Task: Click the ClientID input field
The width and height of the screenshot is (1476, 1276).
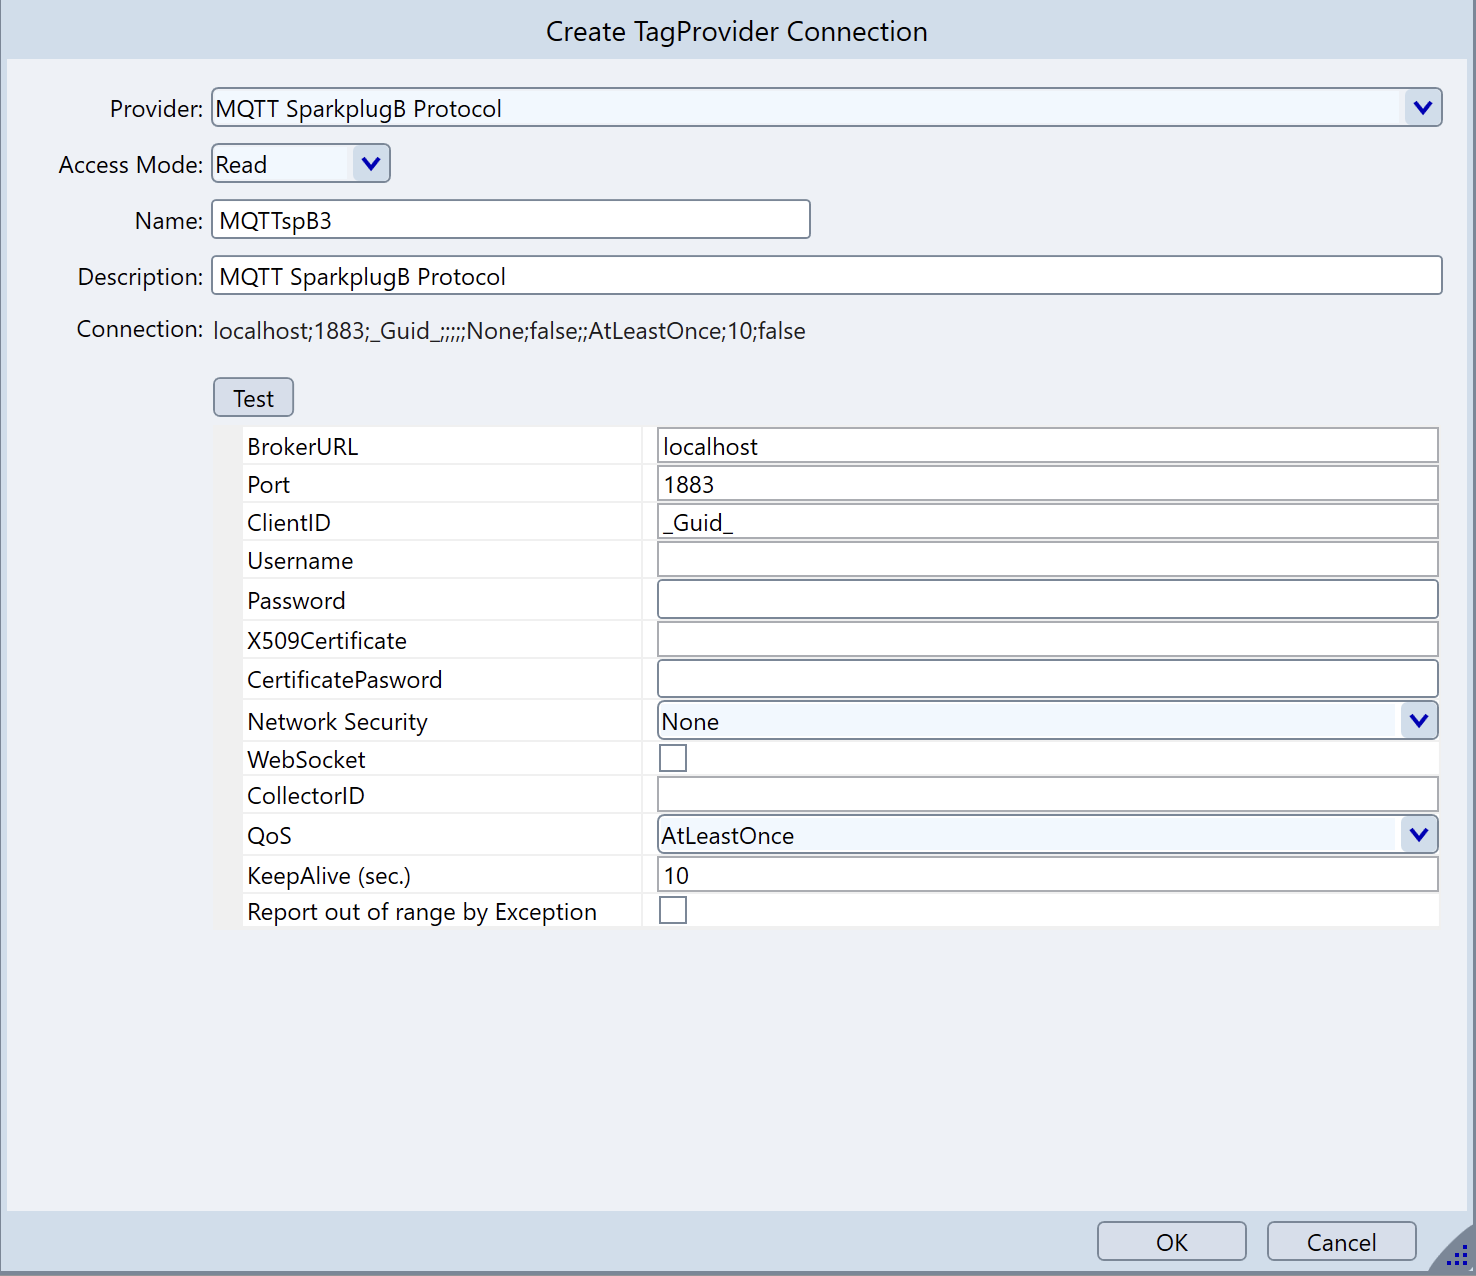Action: [x=1047, y=523]
